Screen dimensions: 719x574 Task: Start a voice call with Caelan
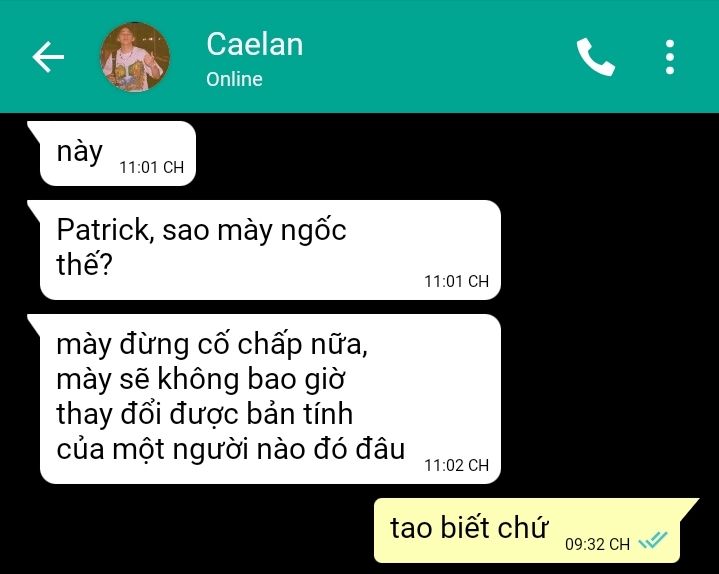(x=595, y=57)
